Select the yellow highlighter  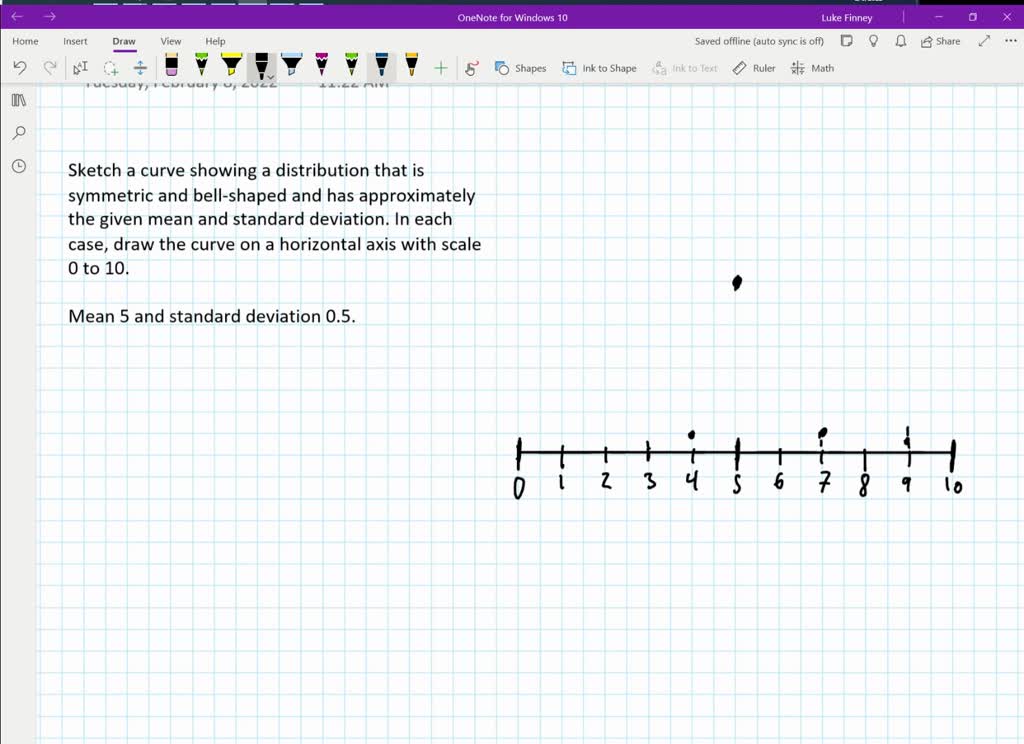pos(231,65)
